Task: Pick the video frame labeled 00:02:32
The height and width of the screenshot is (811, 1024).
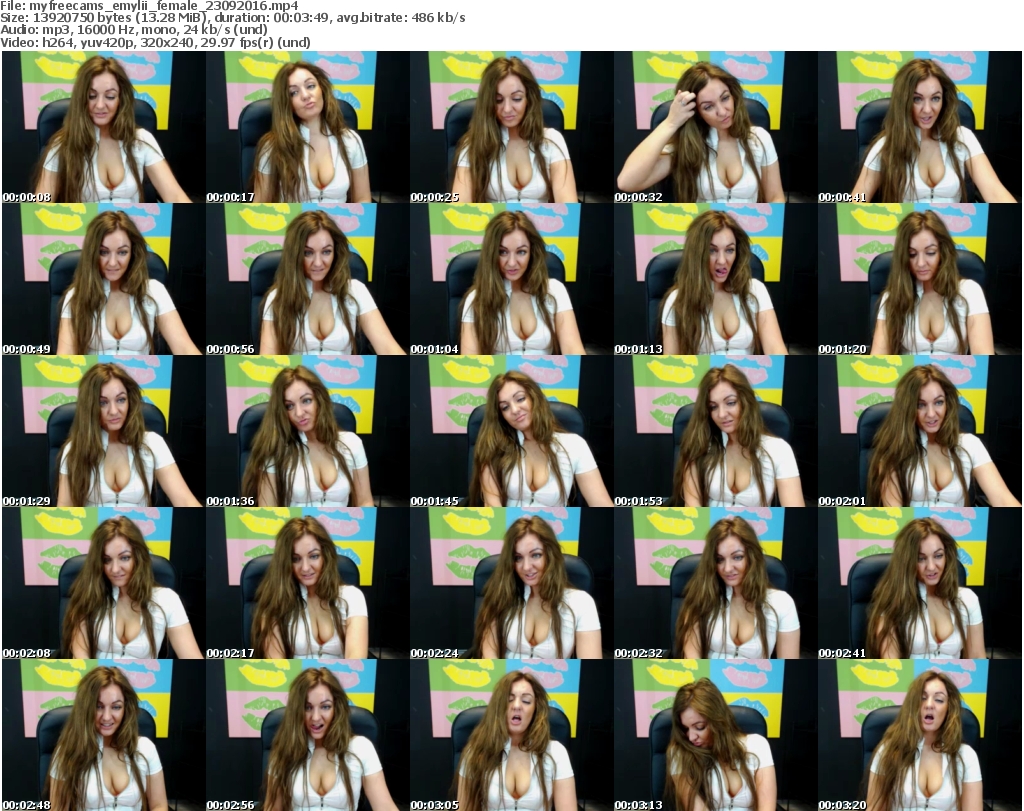Action: pos(716,583)
